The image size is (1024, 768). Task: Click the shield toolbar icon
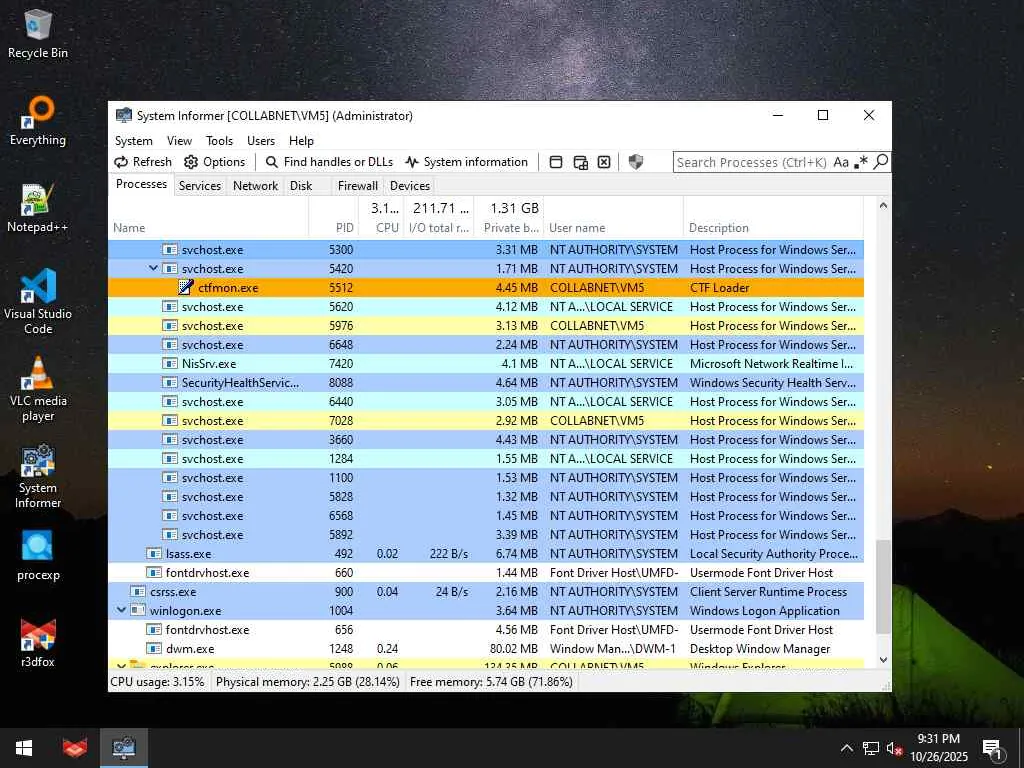coord(635,162)
